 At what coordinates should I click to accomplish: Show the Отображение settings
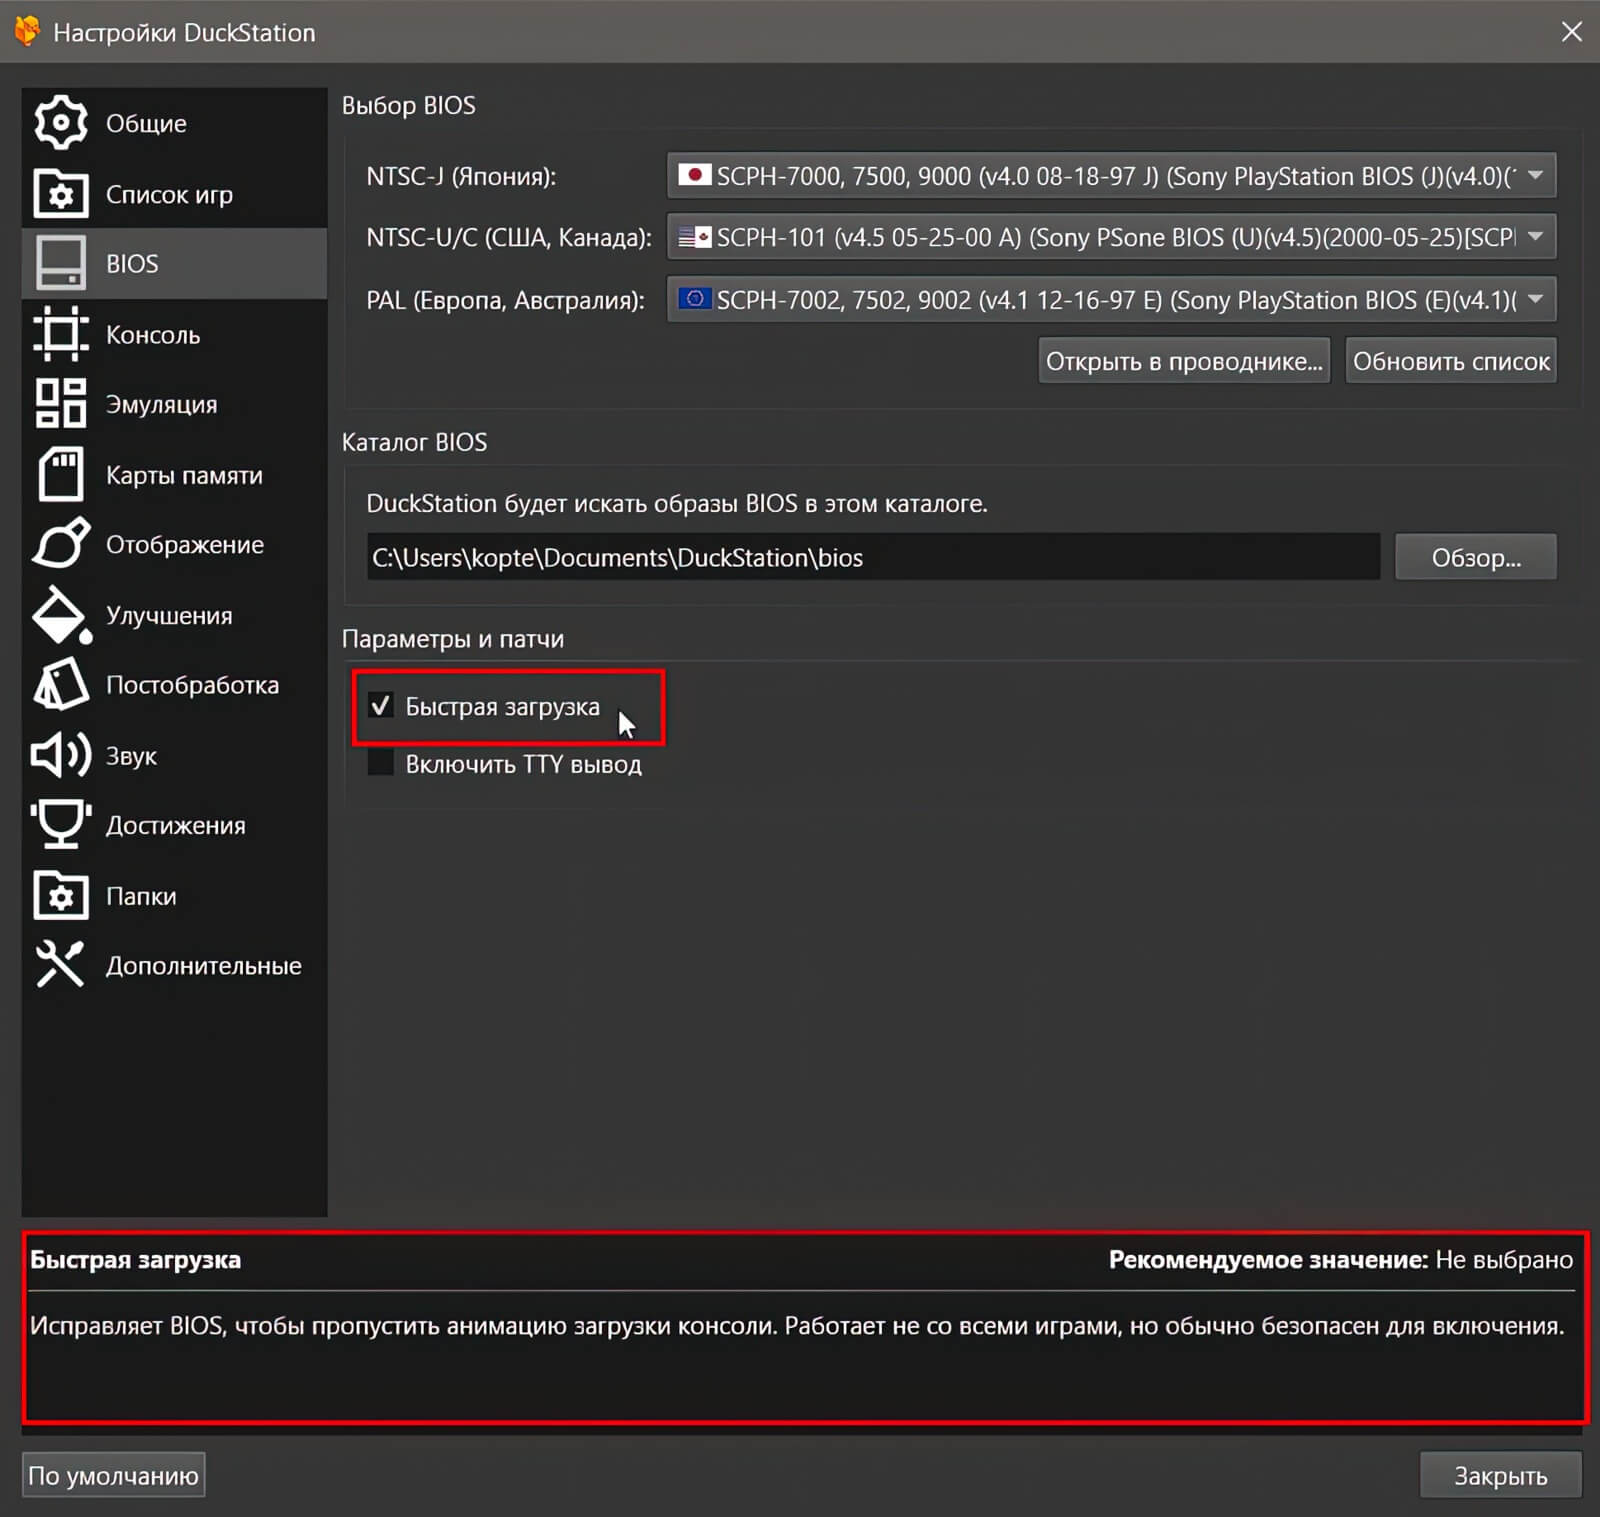coord(174,544)
